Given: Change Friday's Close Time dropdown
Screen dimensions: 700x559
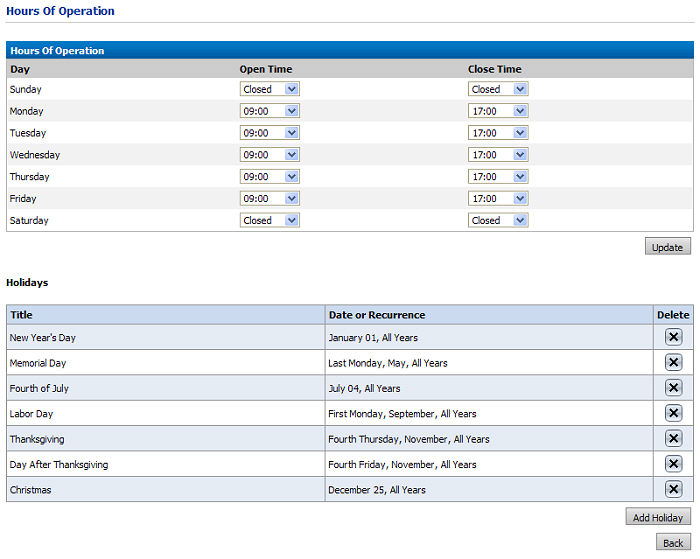Looking at the screenshot, I should tap(498, 198).
